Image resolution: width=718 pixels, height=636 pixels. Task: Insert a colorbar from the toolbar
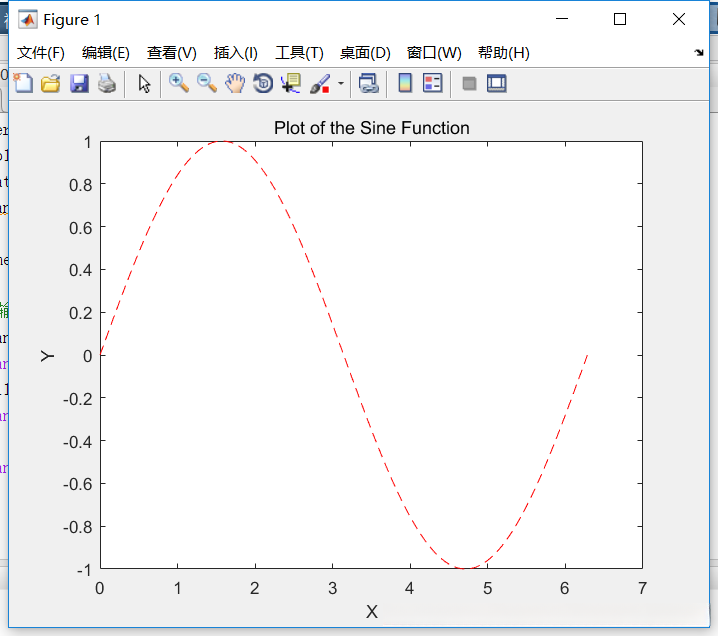coord(405,84)
